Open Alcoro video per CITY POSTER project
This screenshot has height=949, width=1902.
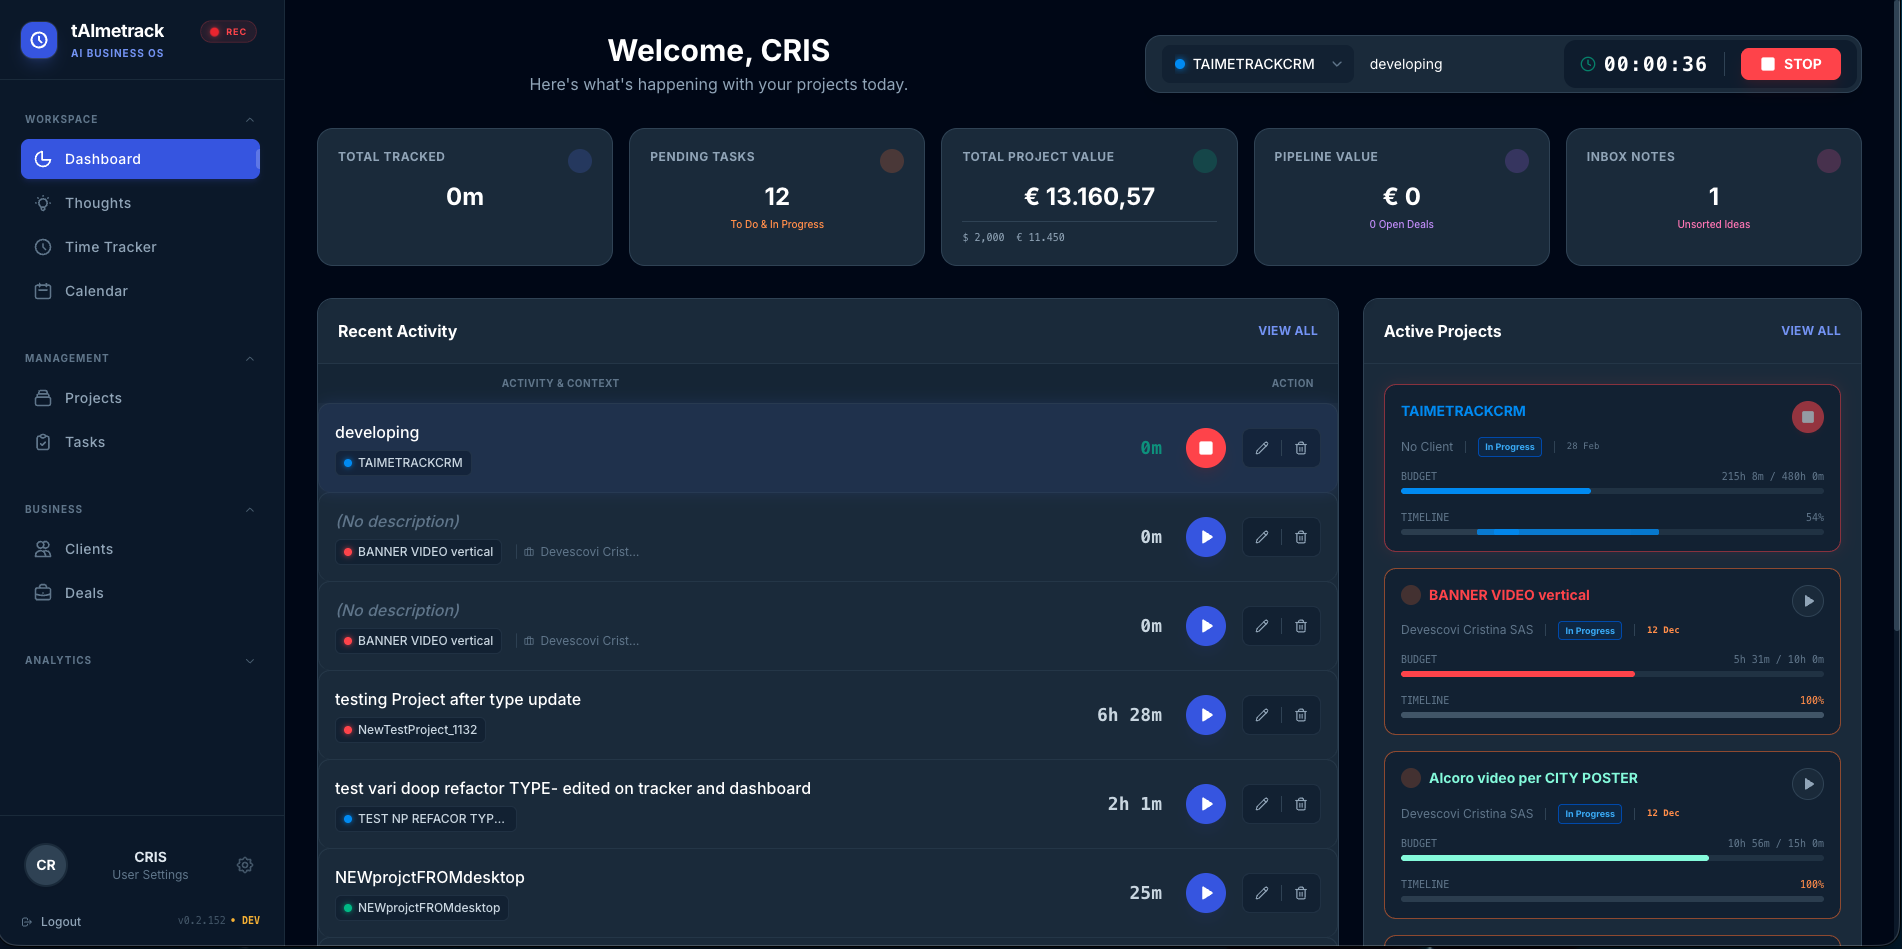pyautogui.click(x=1533, y=778)
